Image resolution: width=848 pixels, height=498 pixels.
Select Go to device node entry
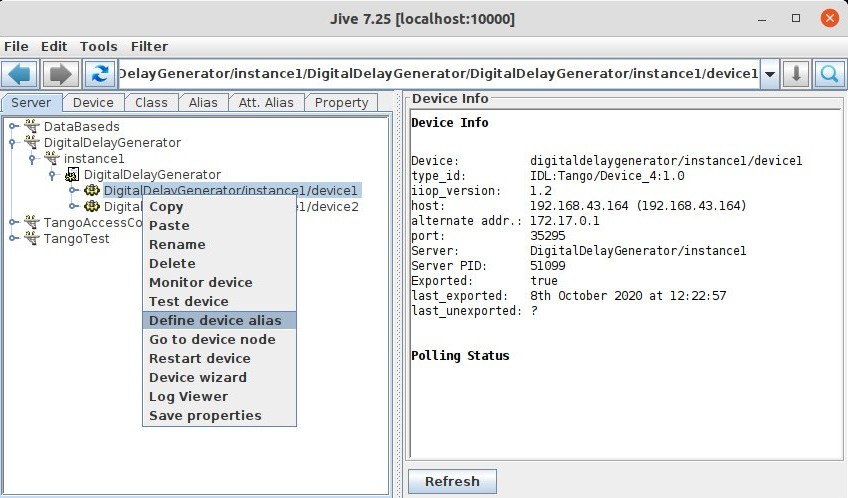tap(219, 339)
